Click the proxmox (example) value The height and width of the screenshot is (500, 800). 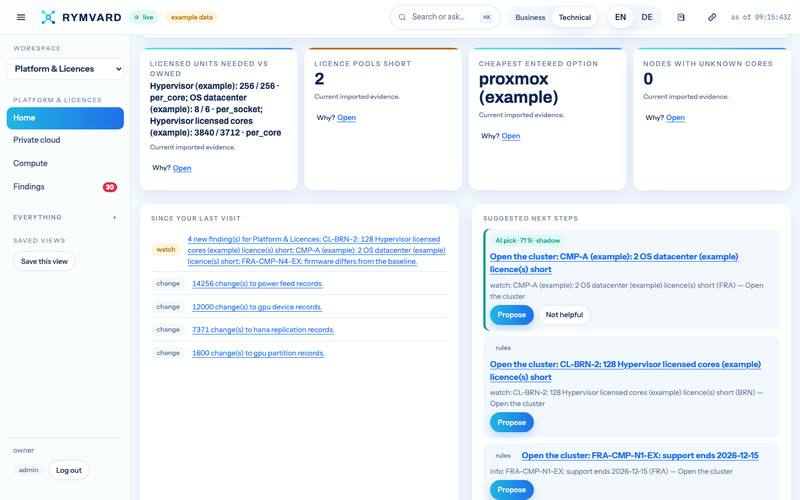518,88
